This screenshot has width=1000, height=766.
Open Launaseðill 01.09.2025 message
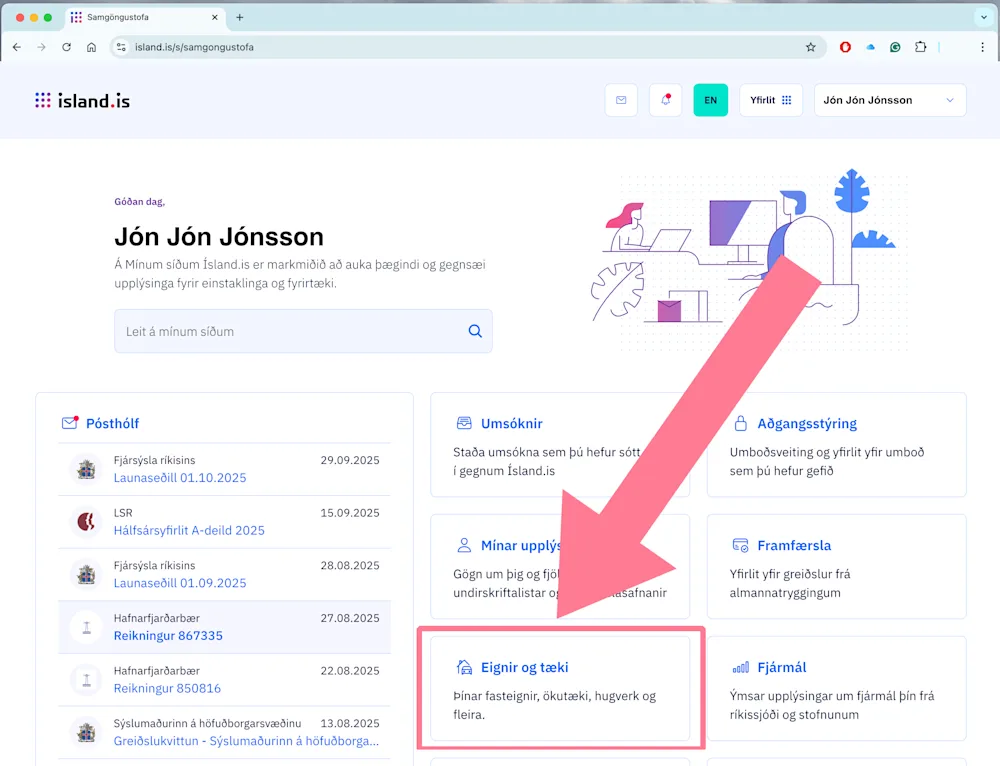click(x=180, y=583)
